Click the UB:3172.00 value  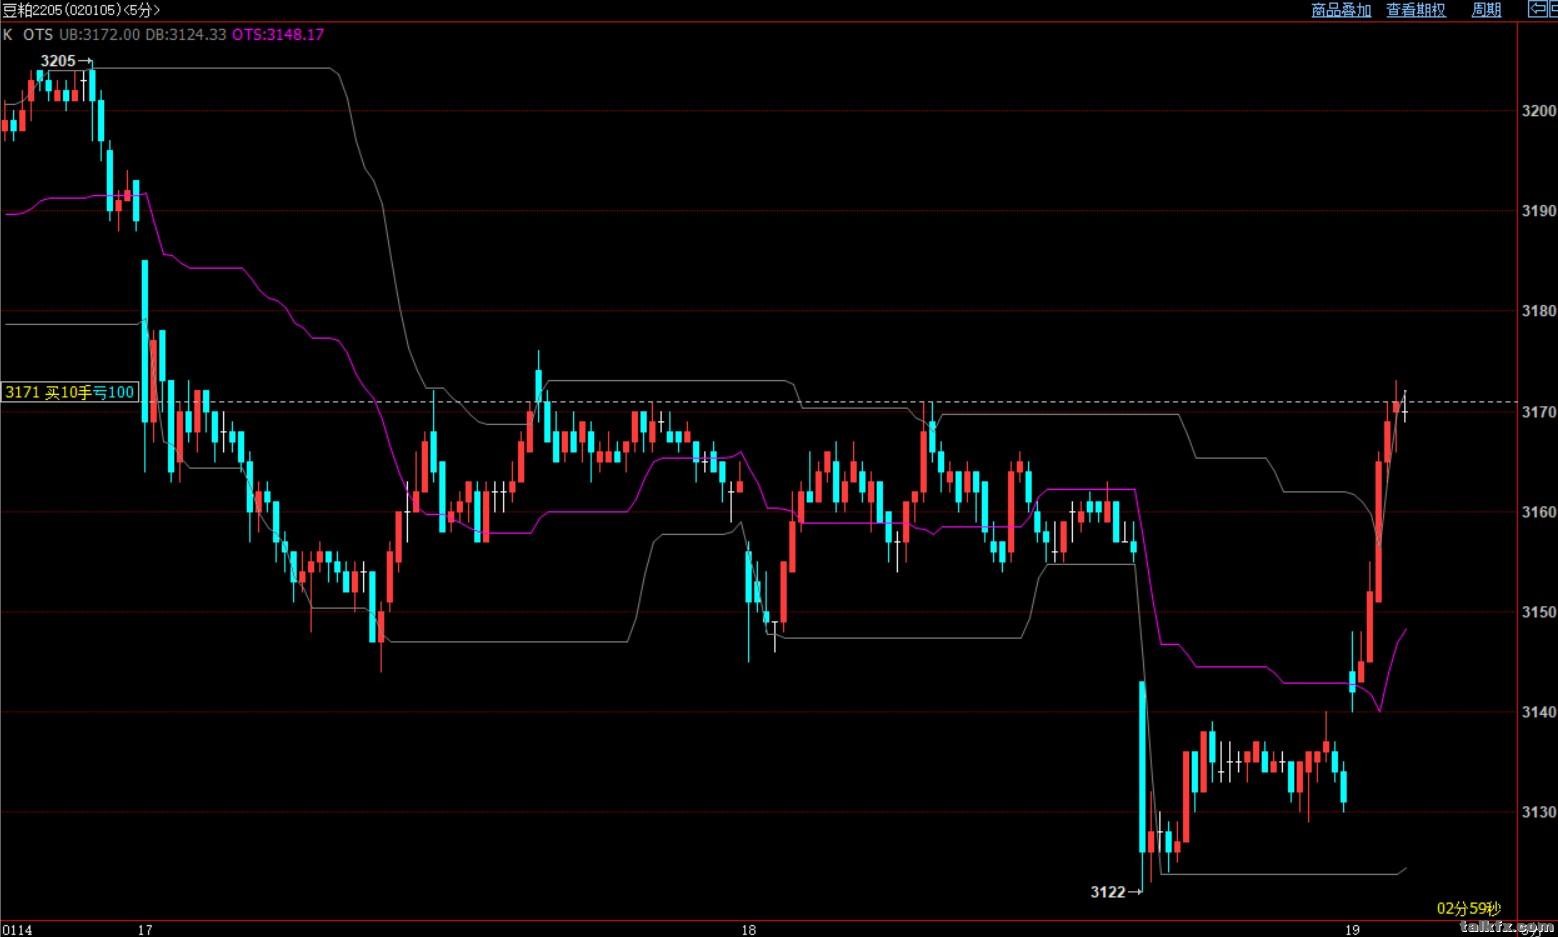pos(99,34)
